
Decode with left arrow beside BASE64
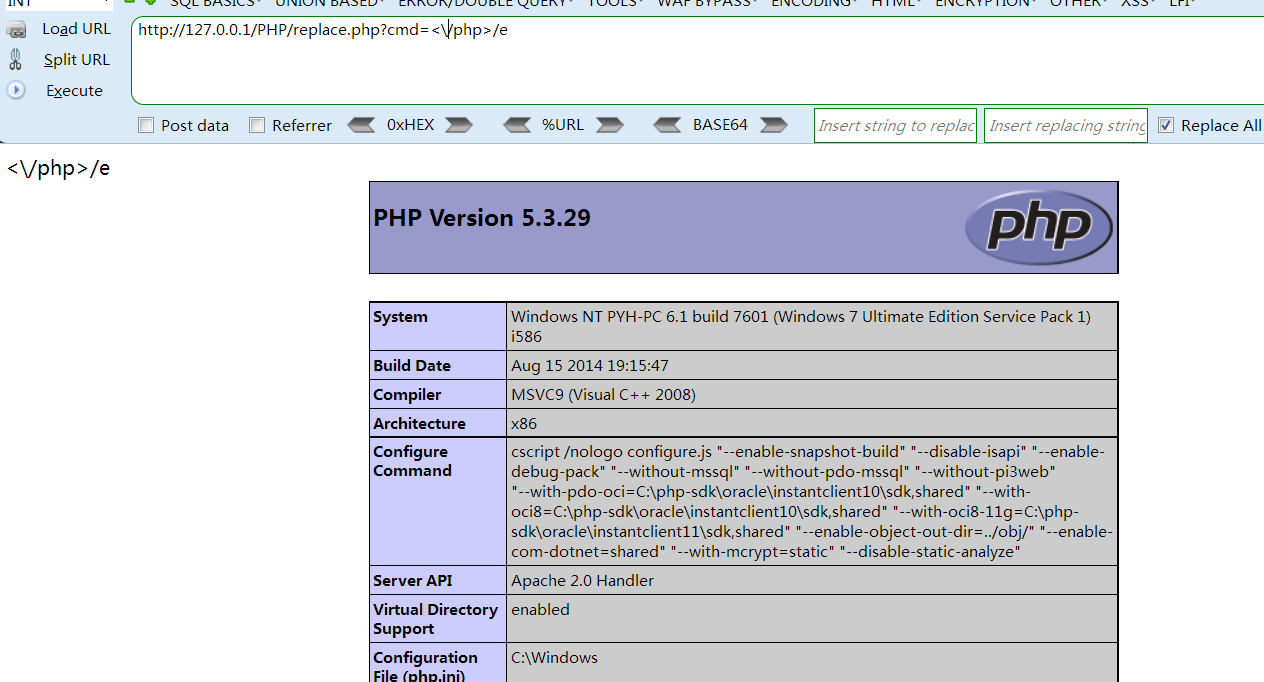coord(667,125)
